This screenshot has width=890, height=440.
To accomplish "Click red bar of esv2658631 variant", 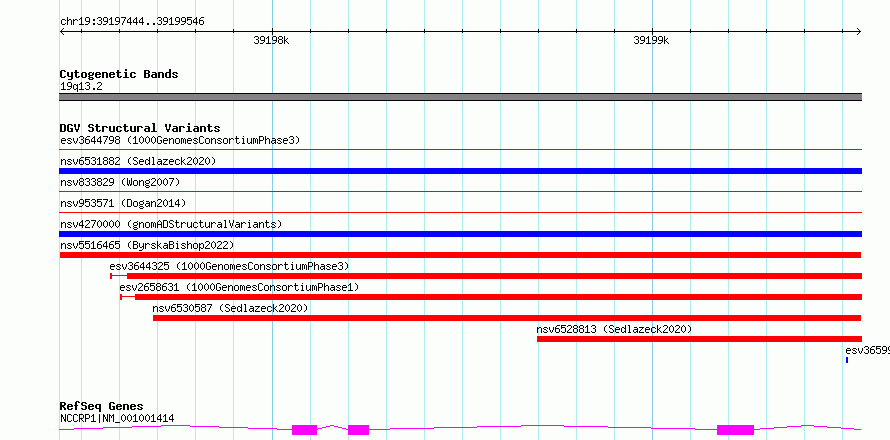I will click(x=498, y=297).
